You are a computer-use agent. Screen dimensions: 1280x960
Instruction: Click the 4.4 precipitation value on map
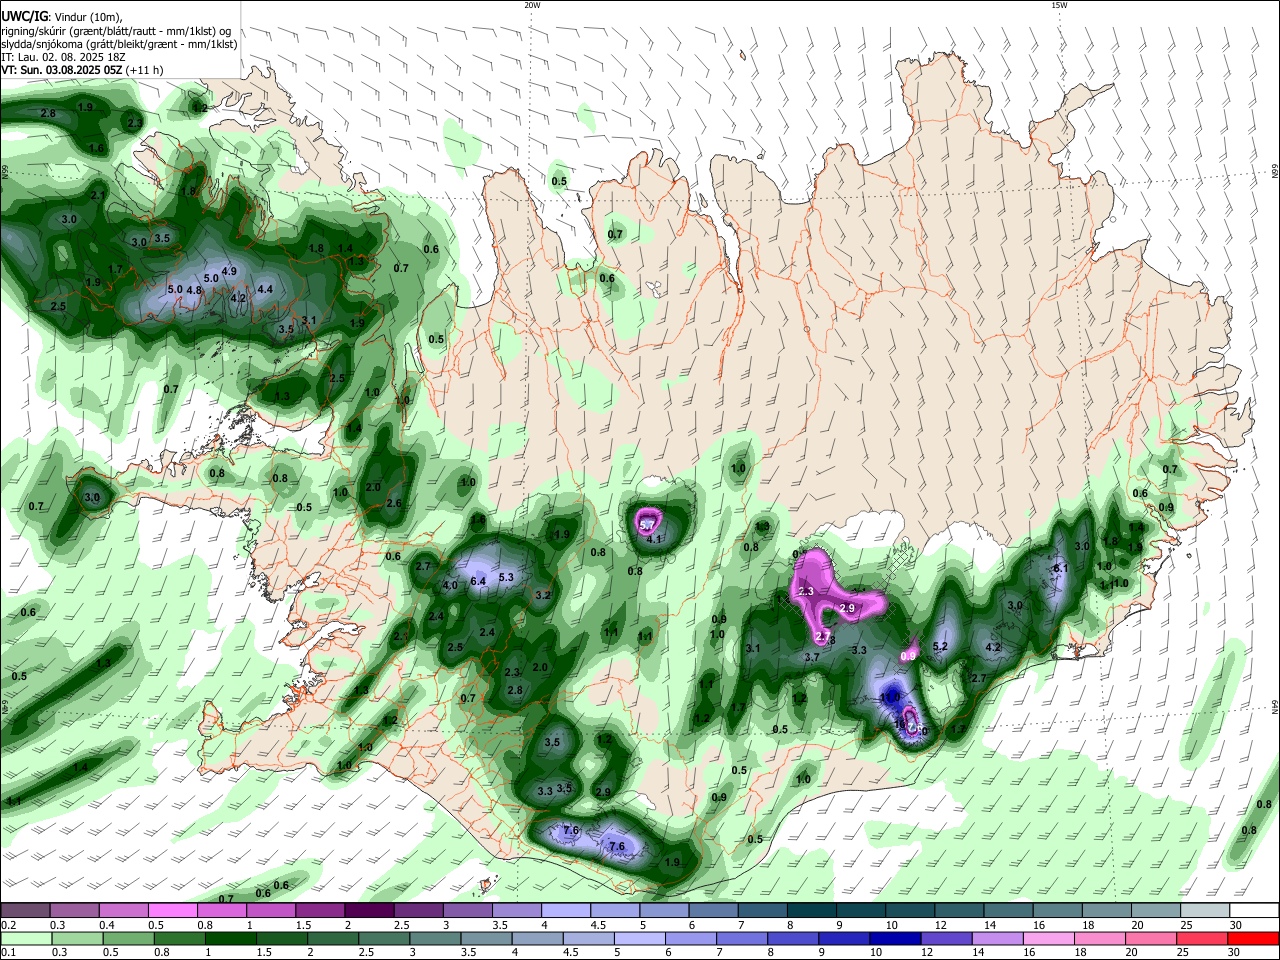(x=265, y=289)
